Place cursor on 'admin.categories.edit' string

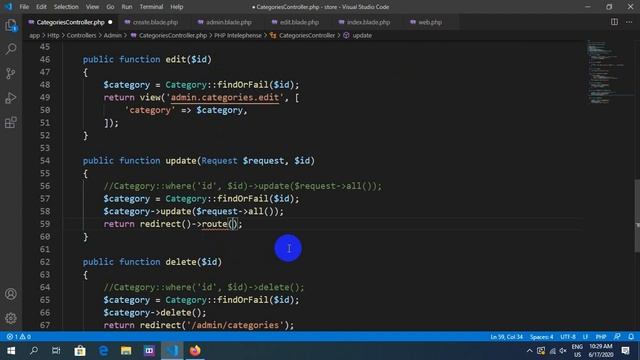pyautogui.click(x=225, y=98)
